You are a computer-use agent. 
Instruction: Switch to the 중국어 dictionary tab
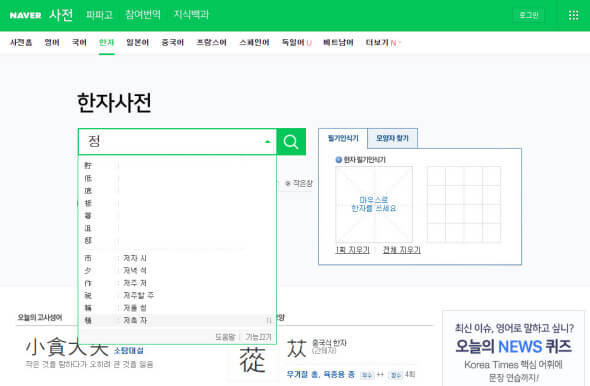click(173, 43)
